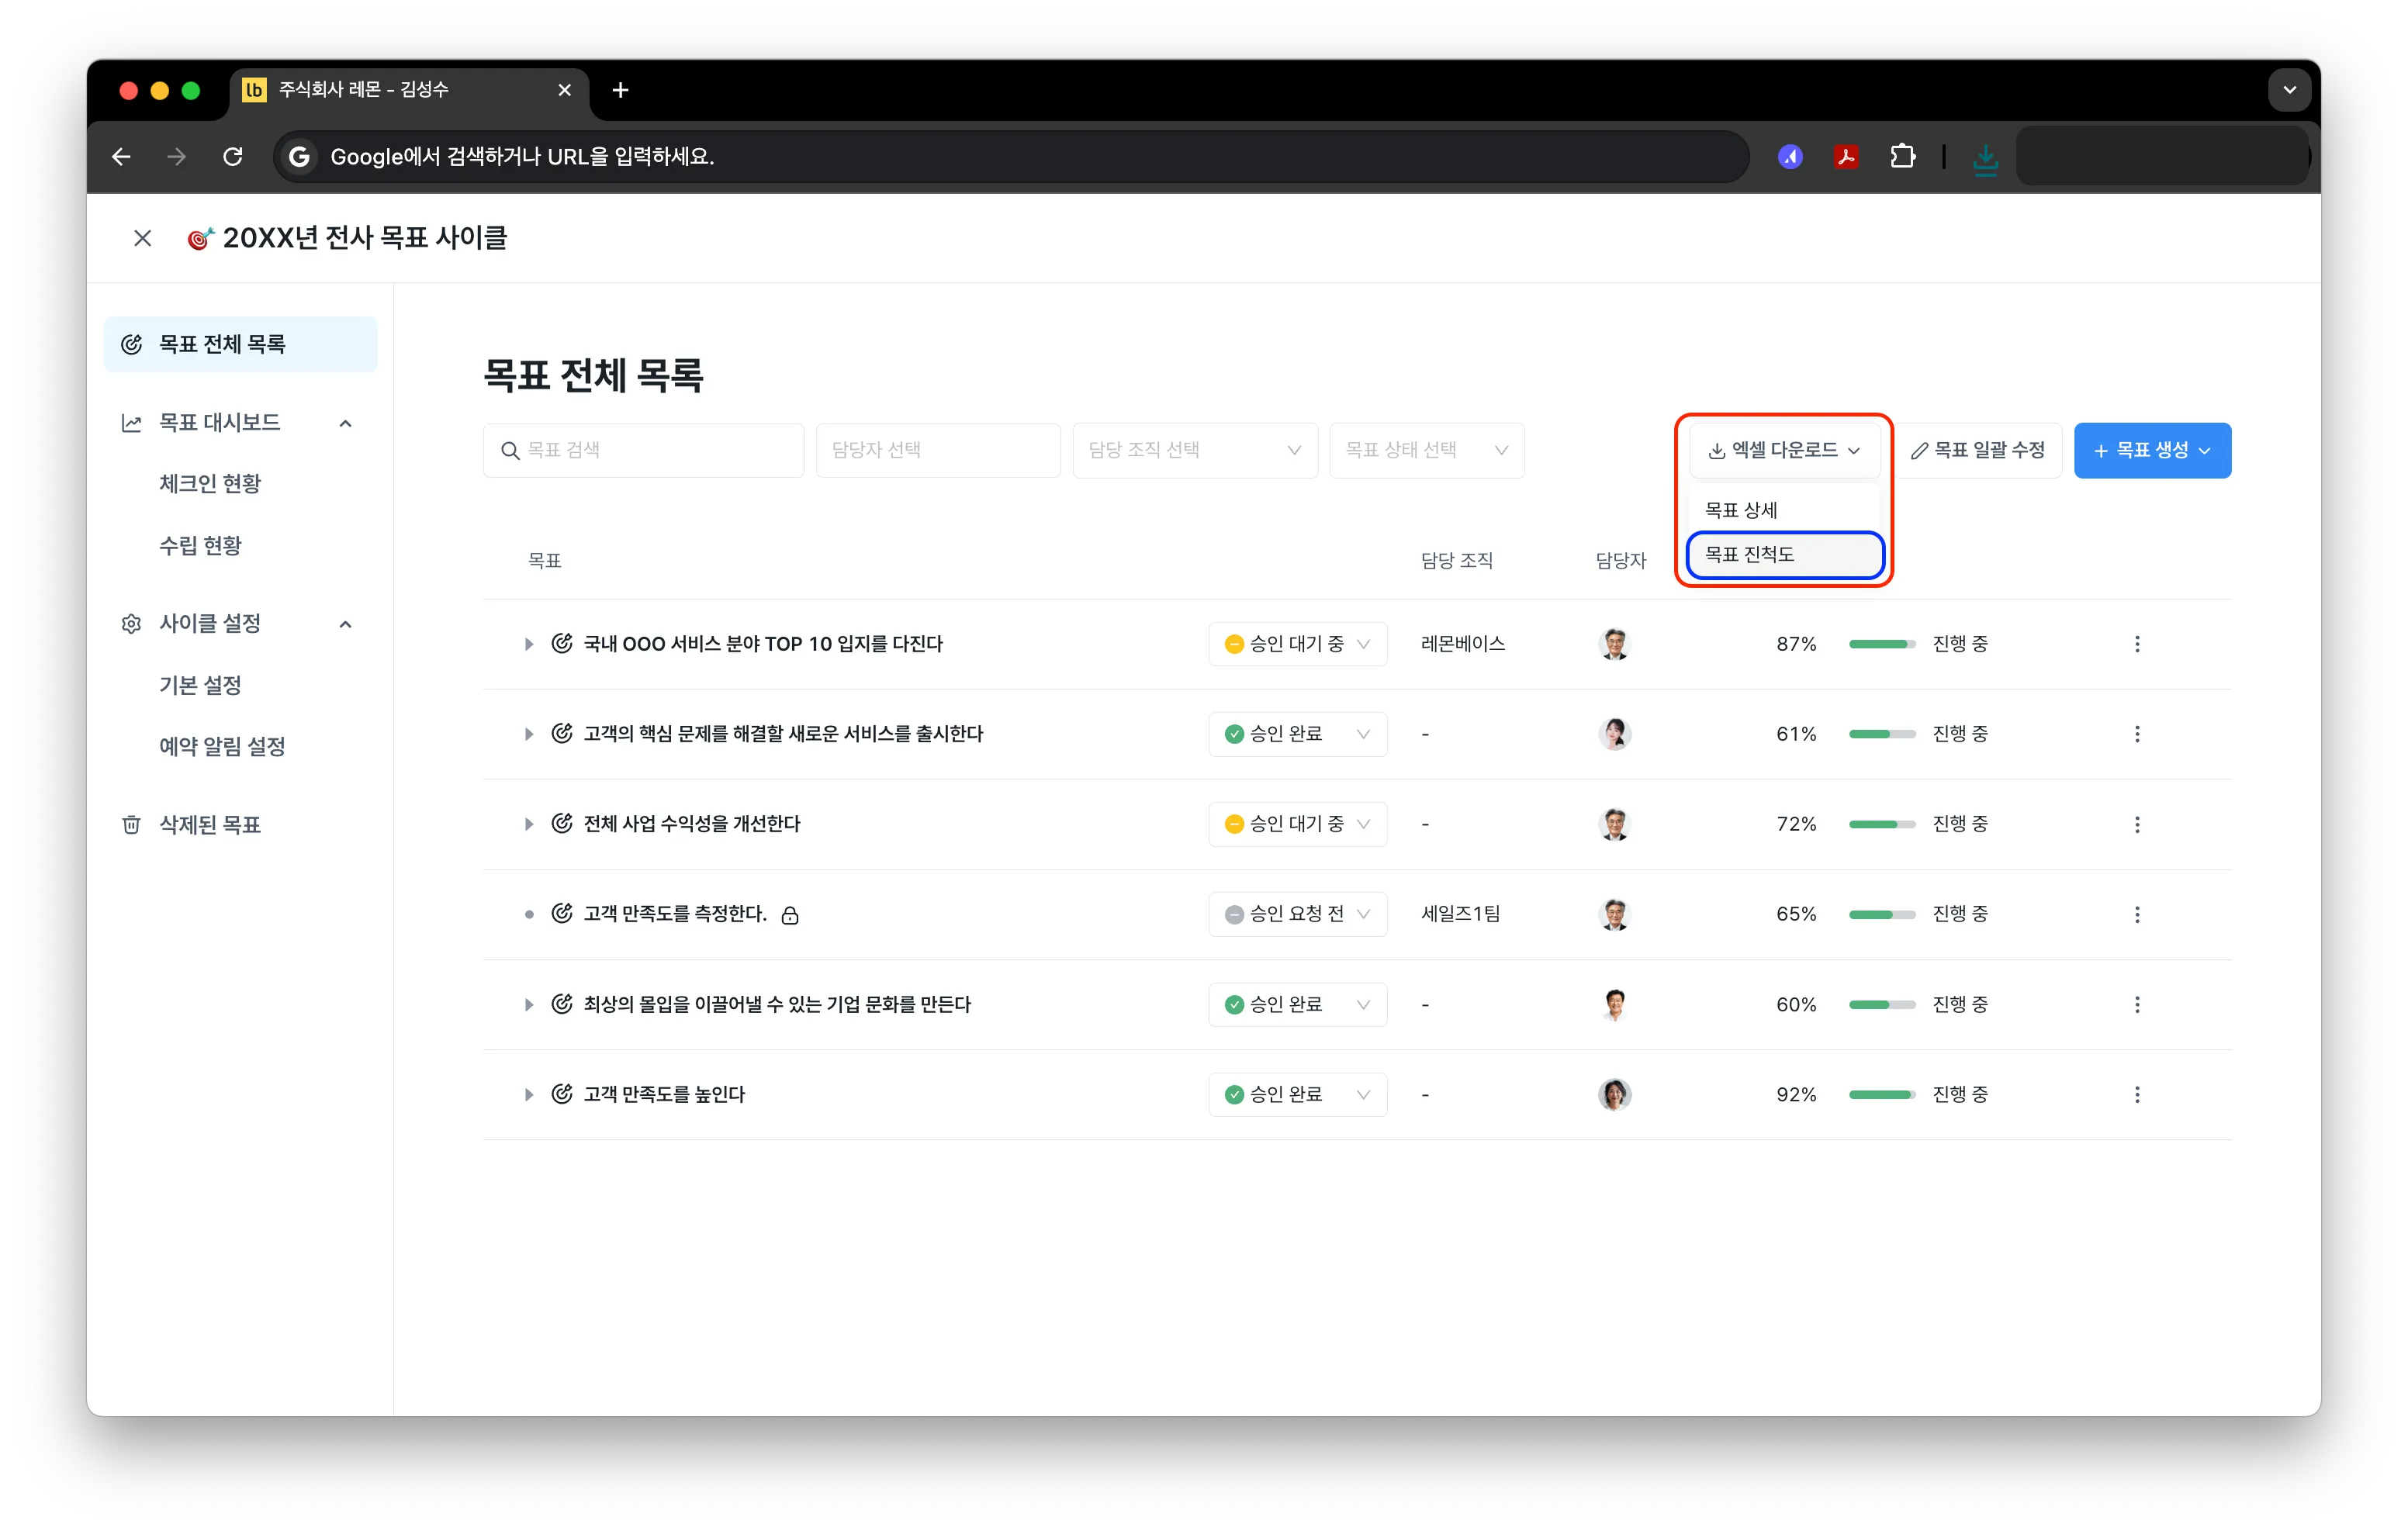Open three-dot menu for 세일즈1팀 goal row

pyautogui.click(x=2137, y=914)
